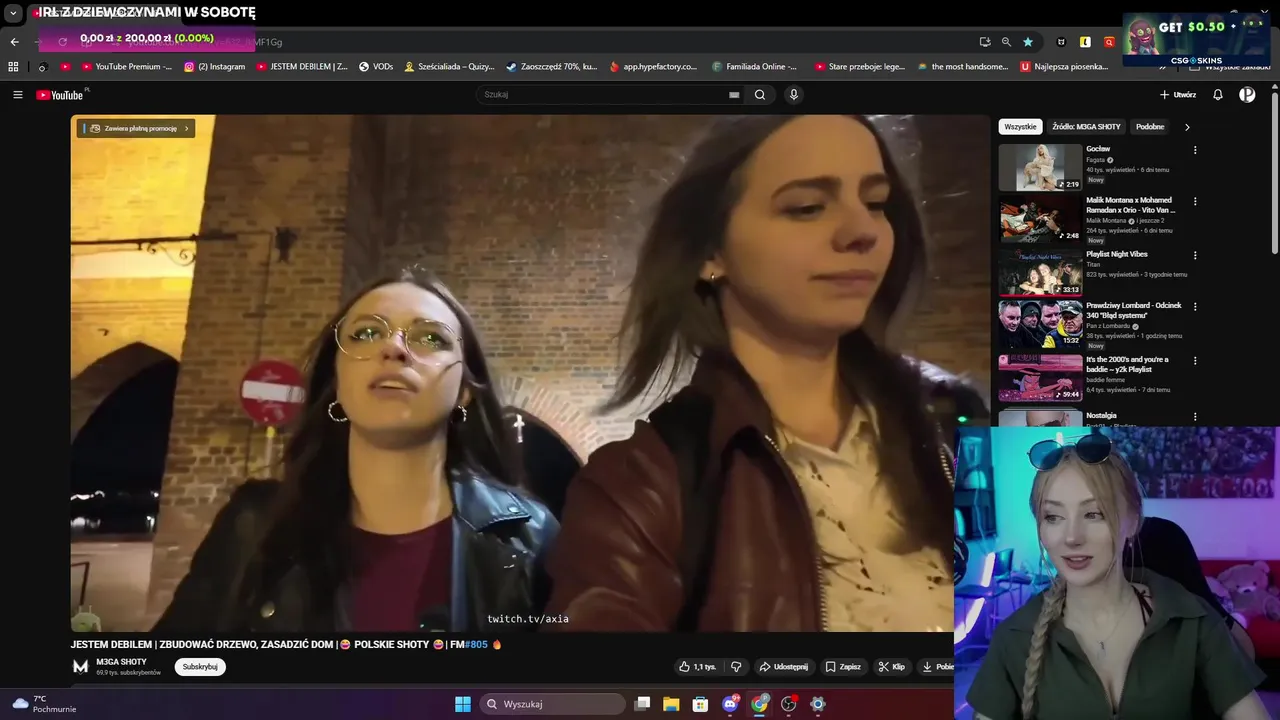The width and height of the screenshot is (1280, 720).
Task: Open YouTube notifications bell
Action: [x=1218, y=95]
